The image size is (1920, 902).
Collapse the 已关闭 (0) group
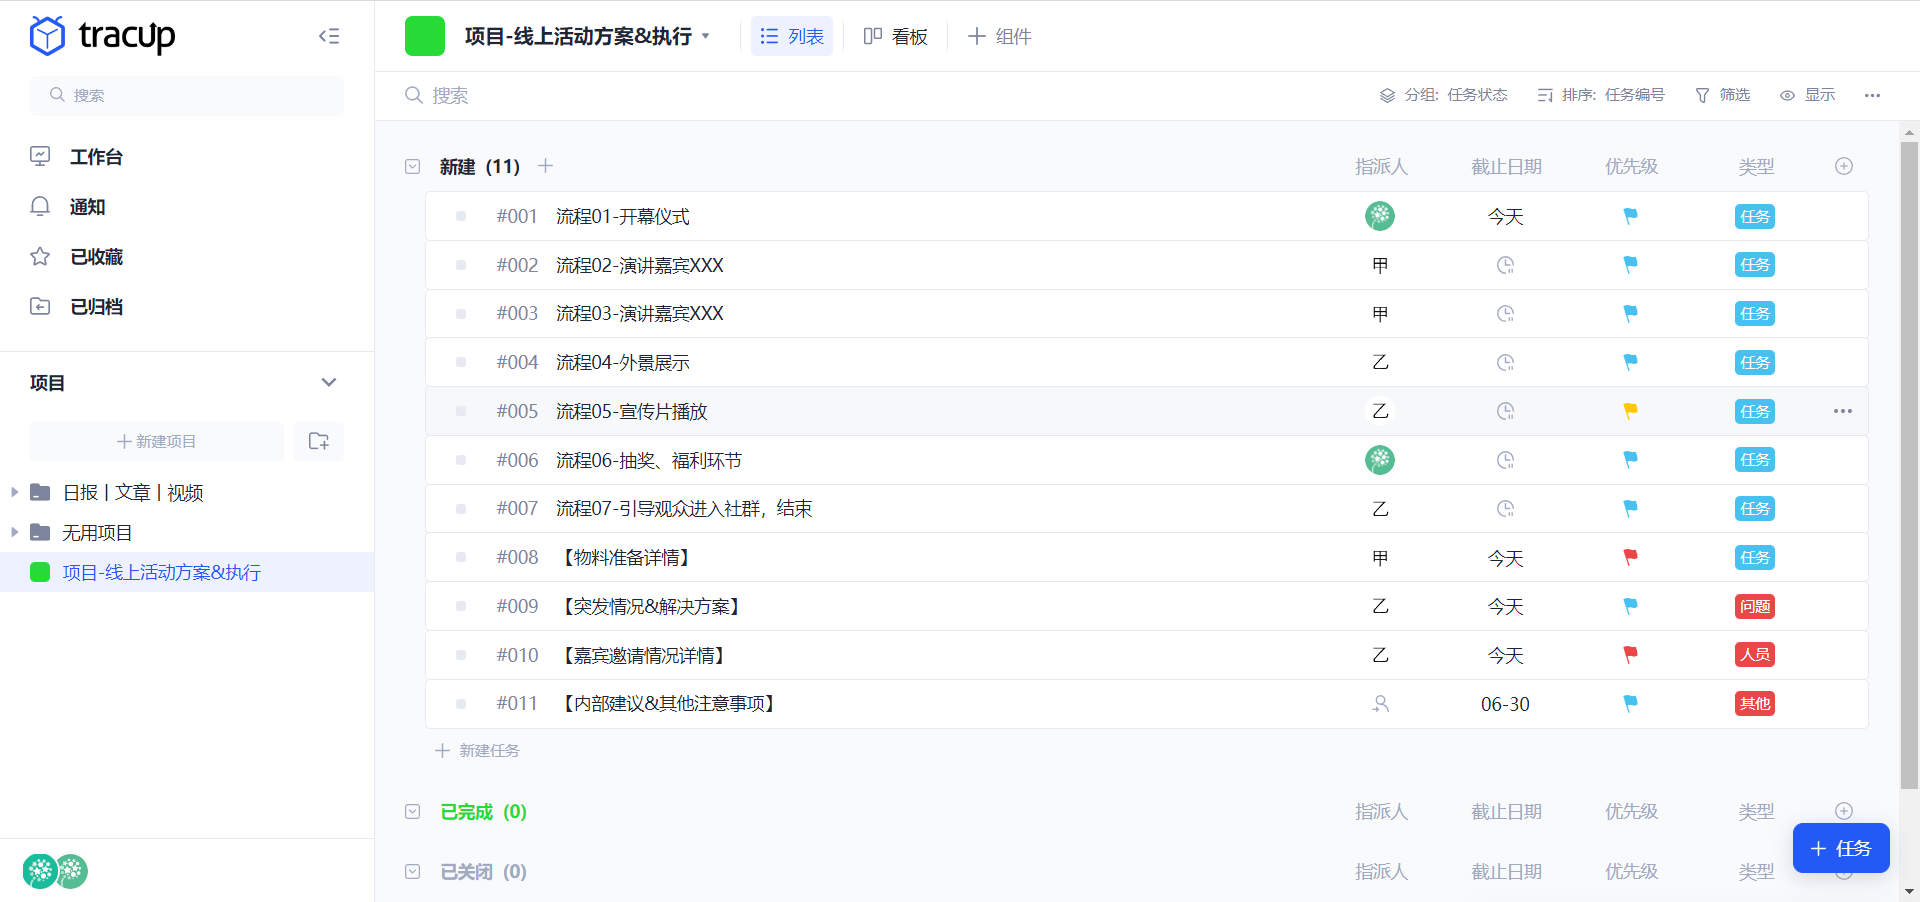pyautogui.click(x=413, y=871)
